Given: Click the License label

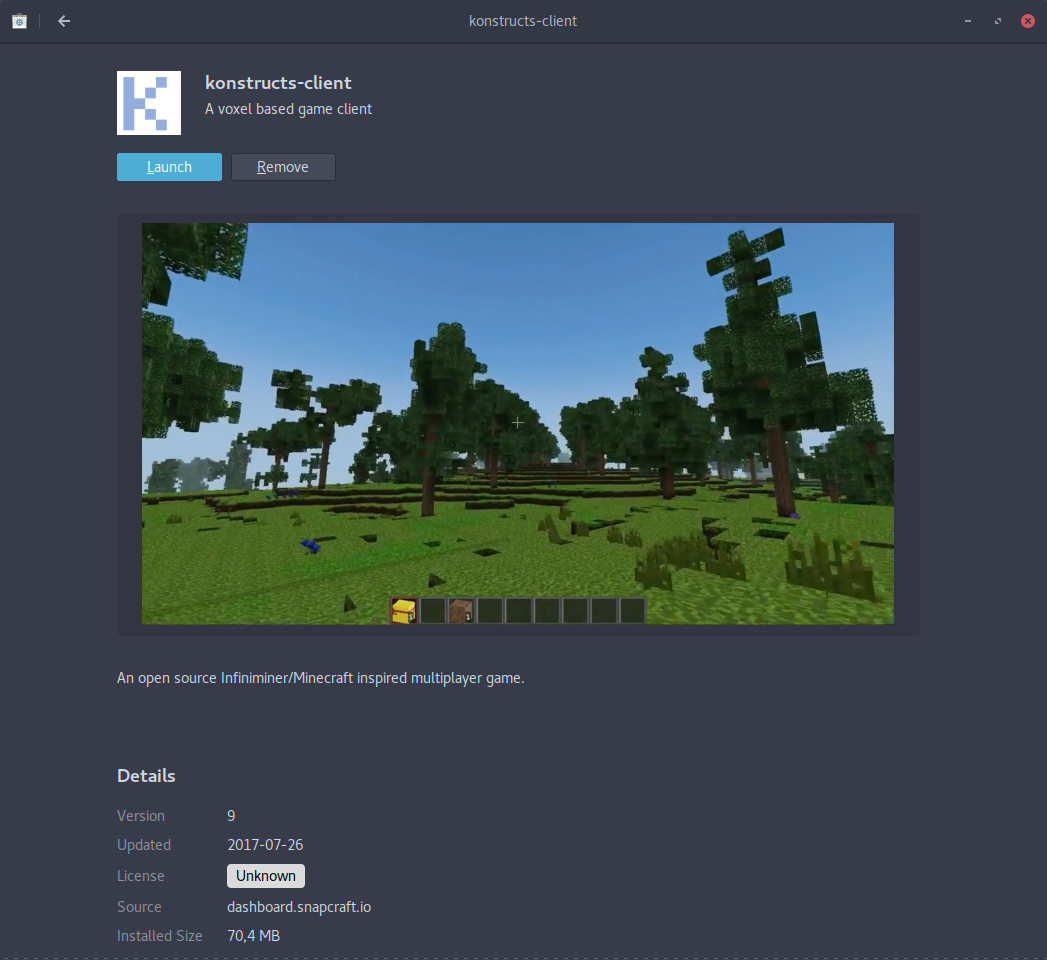Looking at the screenshot, I should (x=141, y=876).
